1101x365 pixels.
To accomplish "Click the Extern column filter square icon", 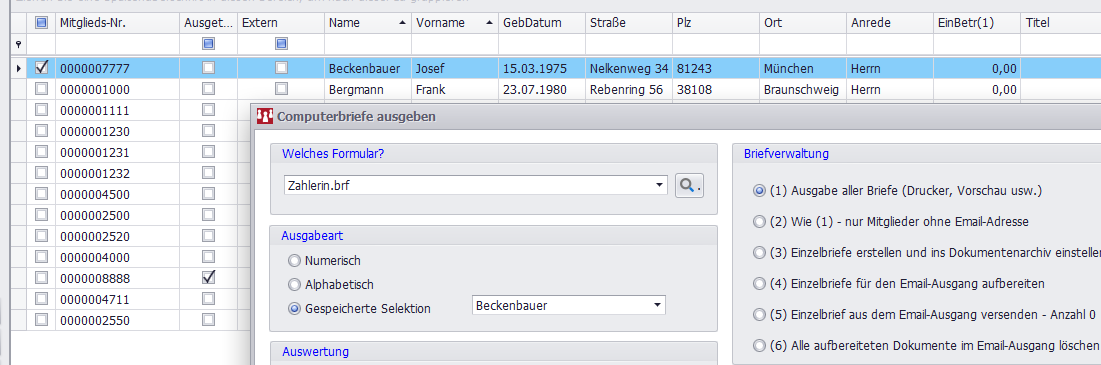I will point(282,44).
